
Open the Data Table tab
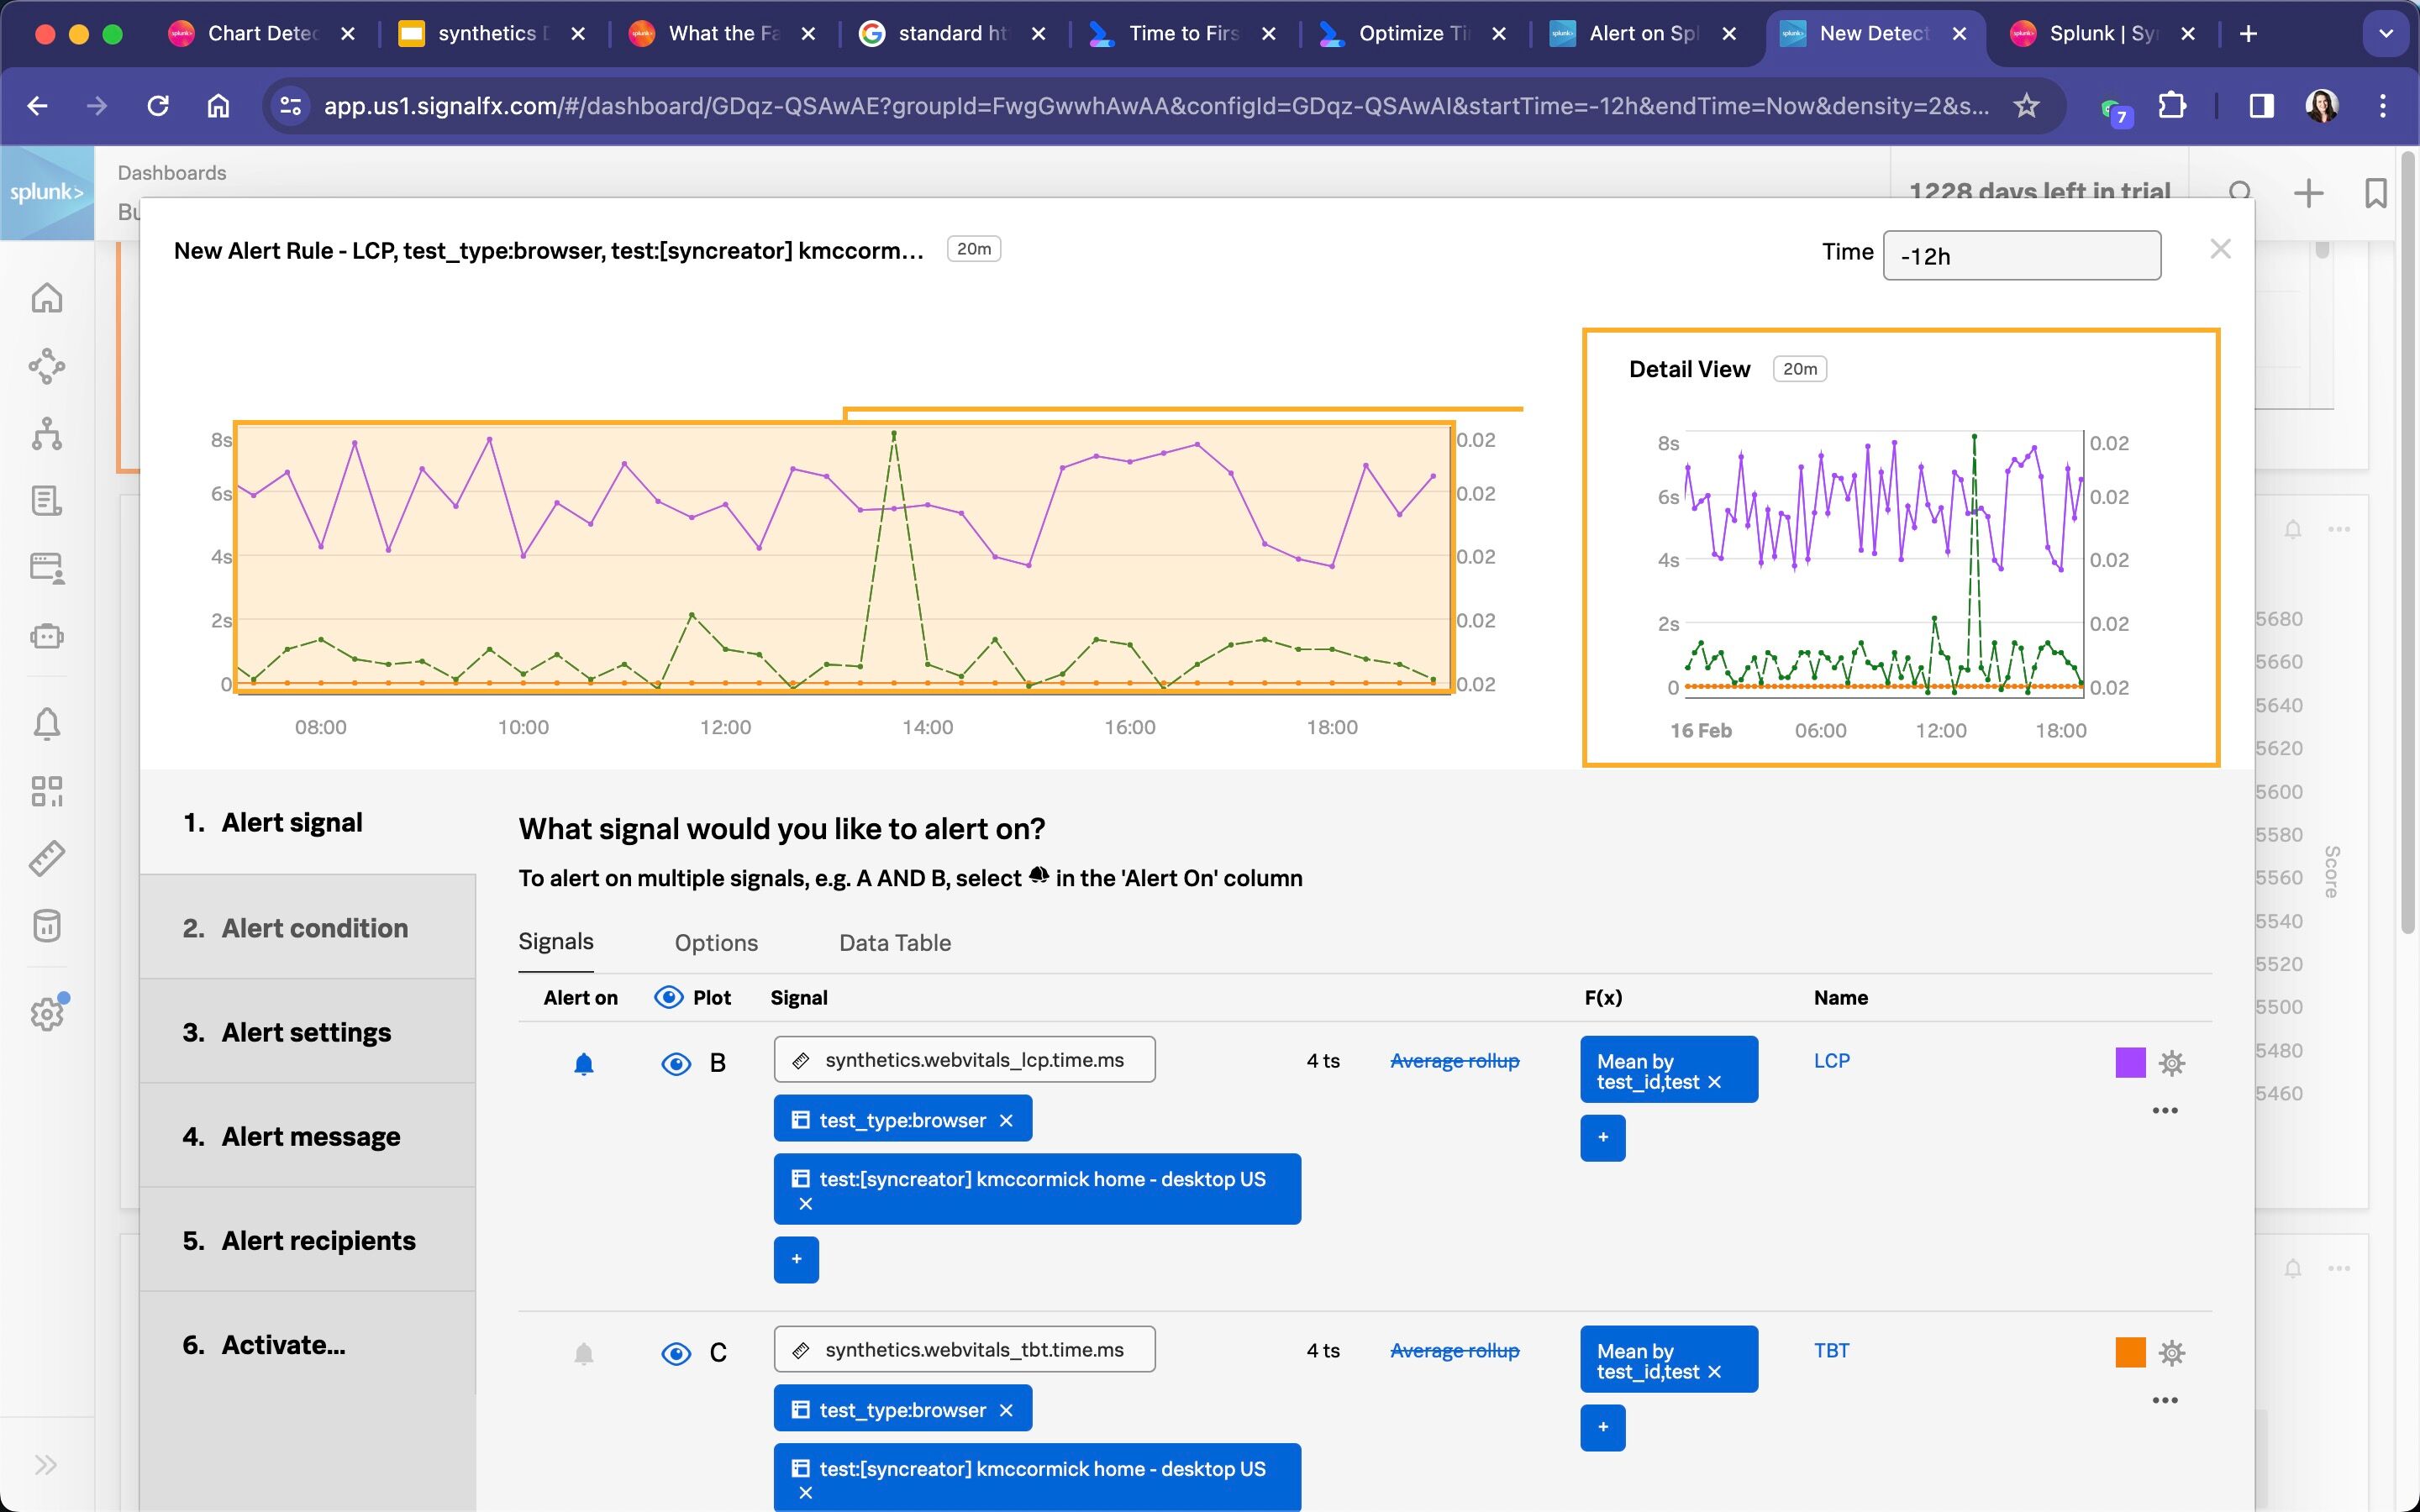(894, 942)
